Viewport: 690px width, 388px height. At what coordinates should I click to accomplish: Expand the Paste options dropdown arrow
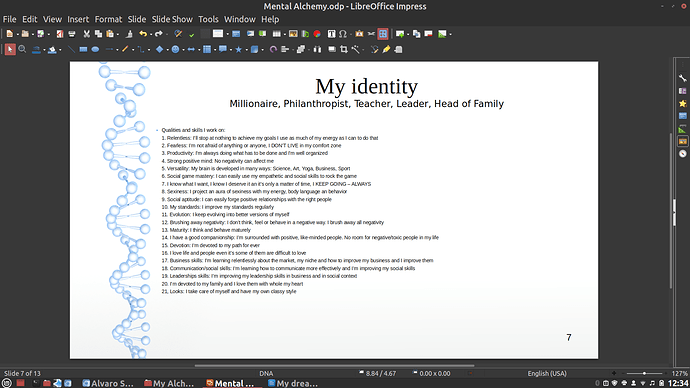(117, 34)
